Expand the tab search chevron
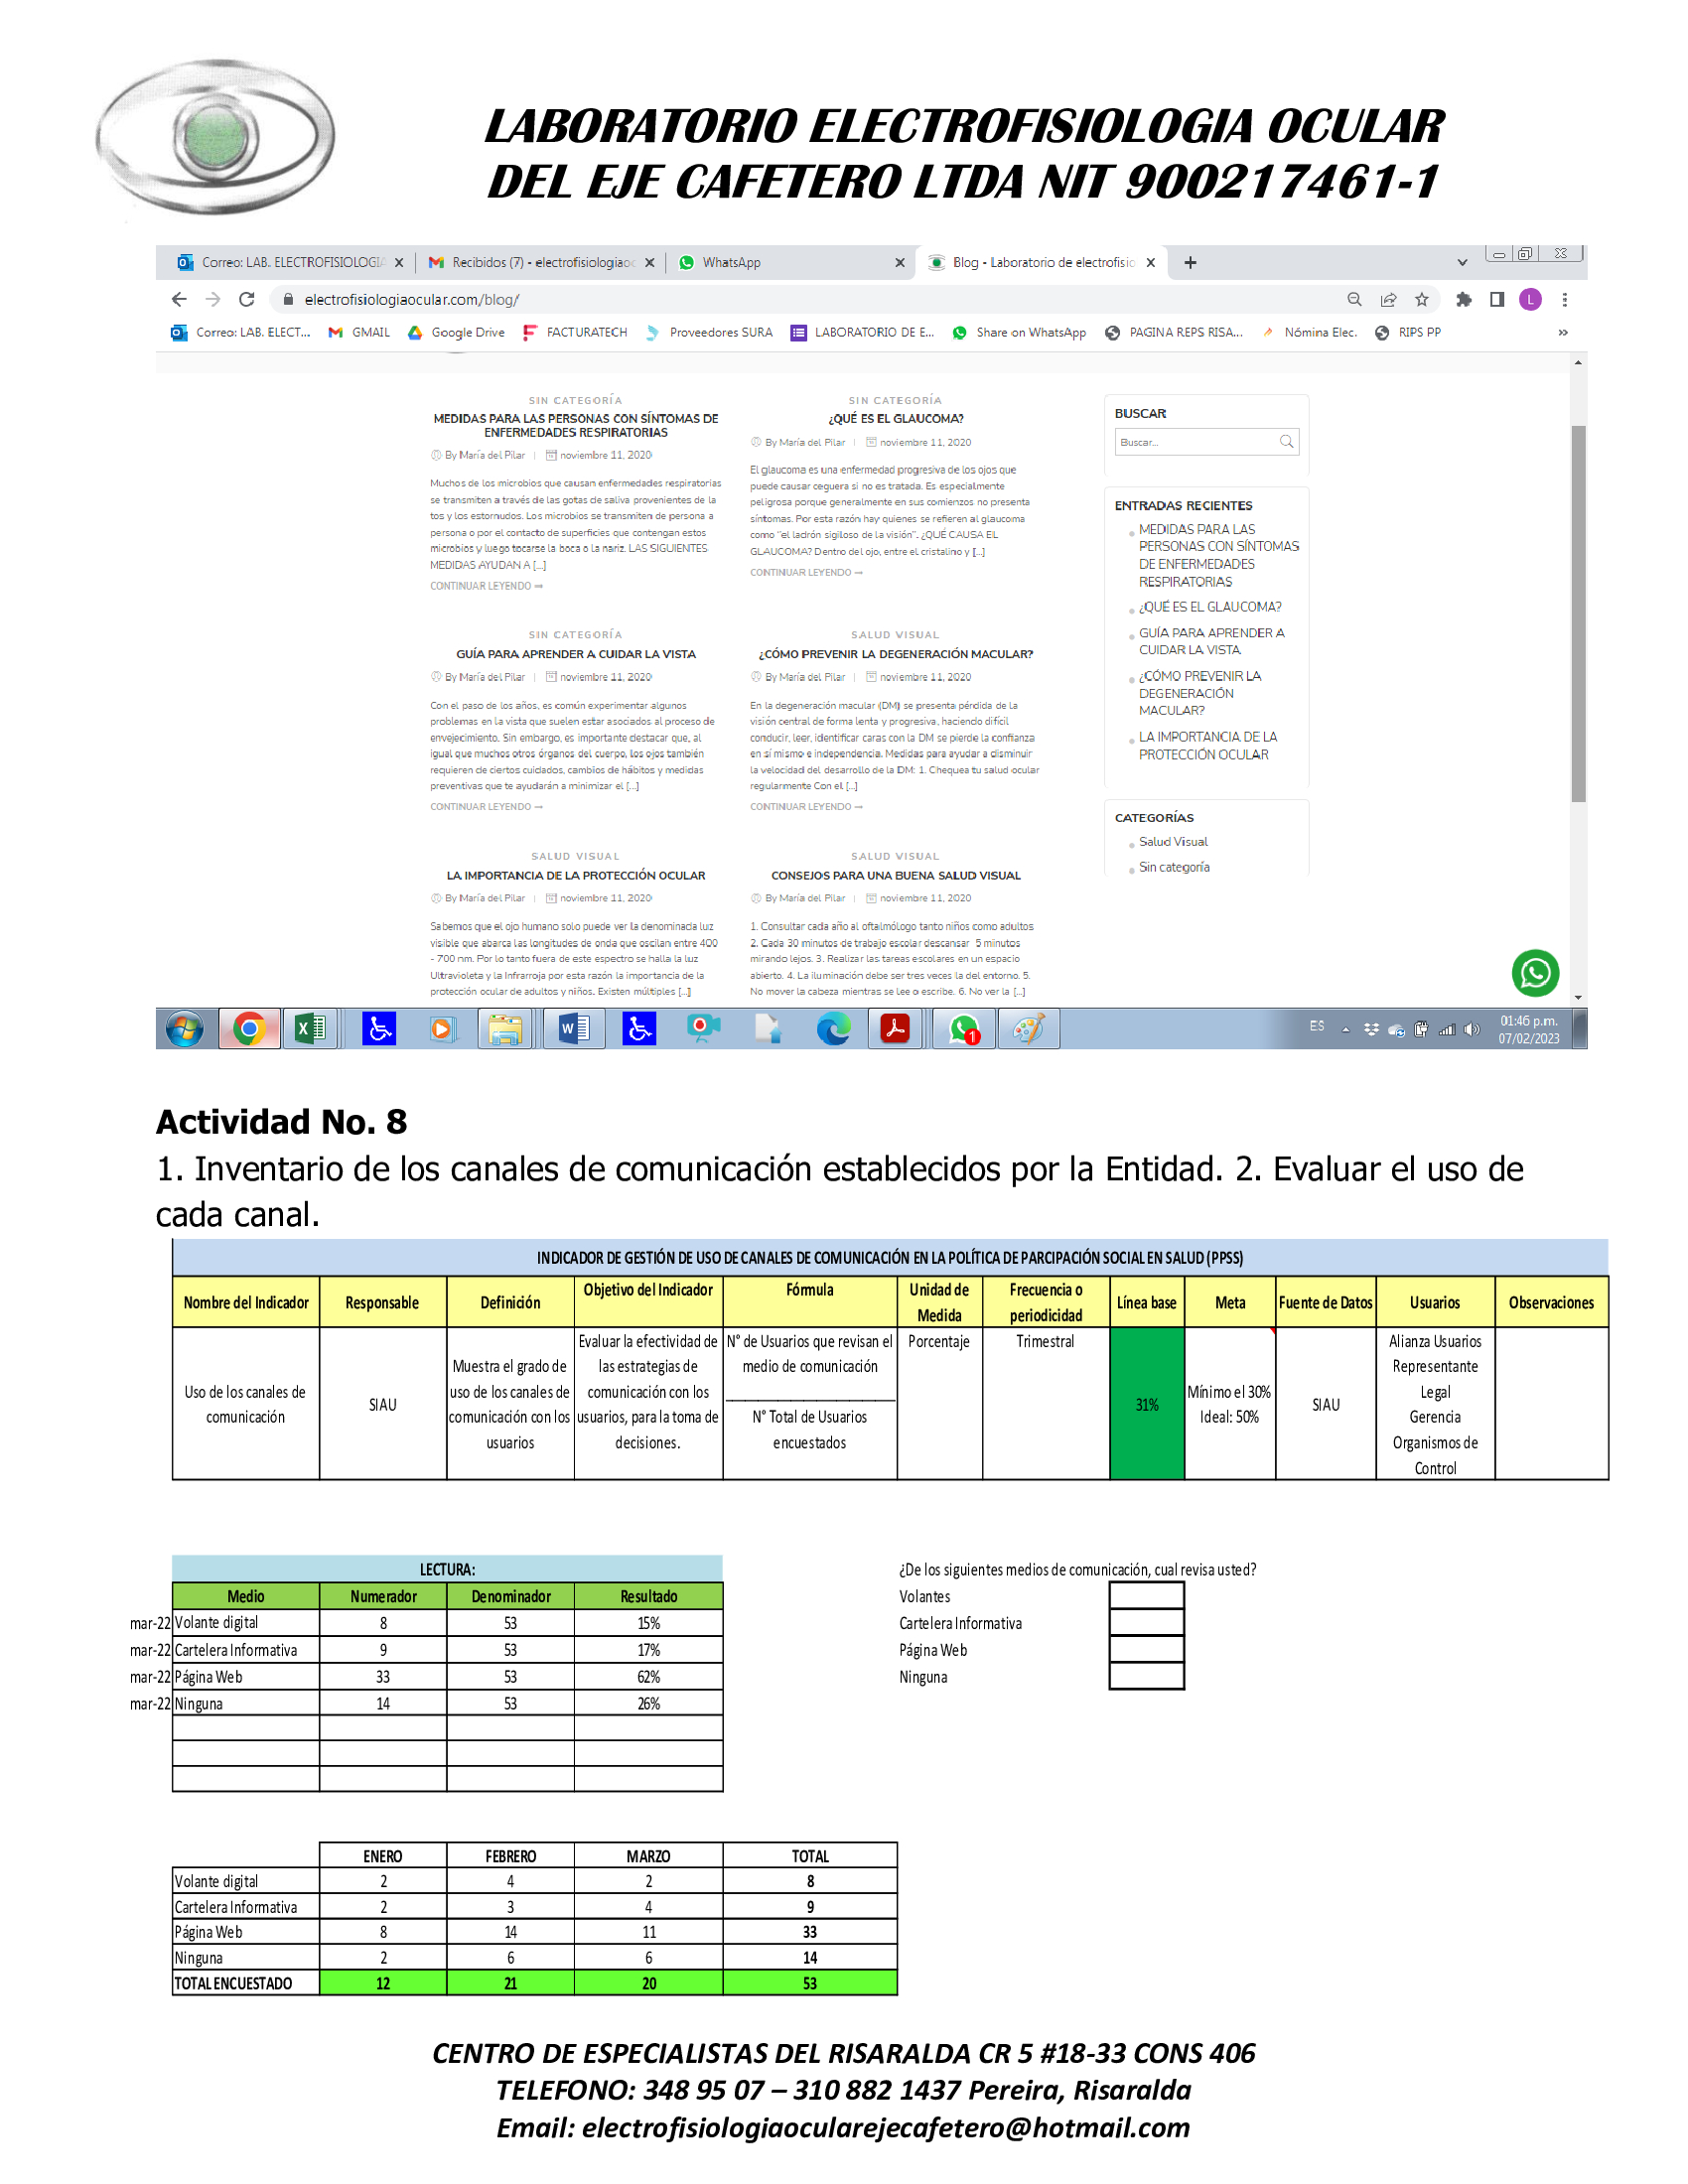Screen dimensions: 1688x2184 1462,262
